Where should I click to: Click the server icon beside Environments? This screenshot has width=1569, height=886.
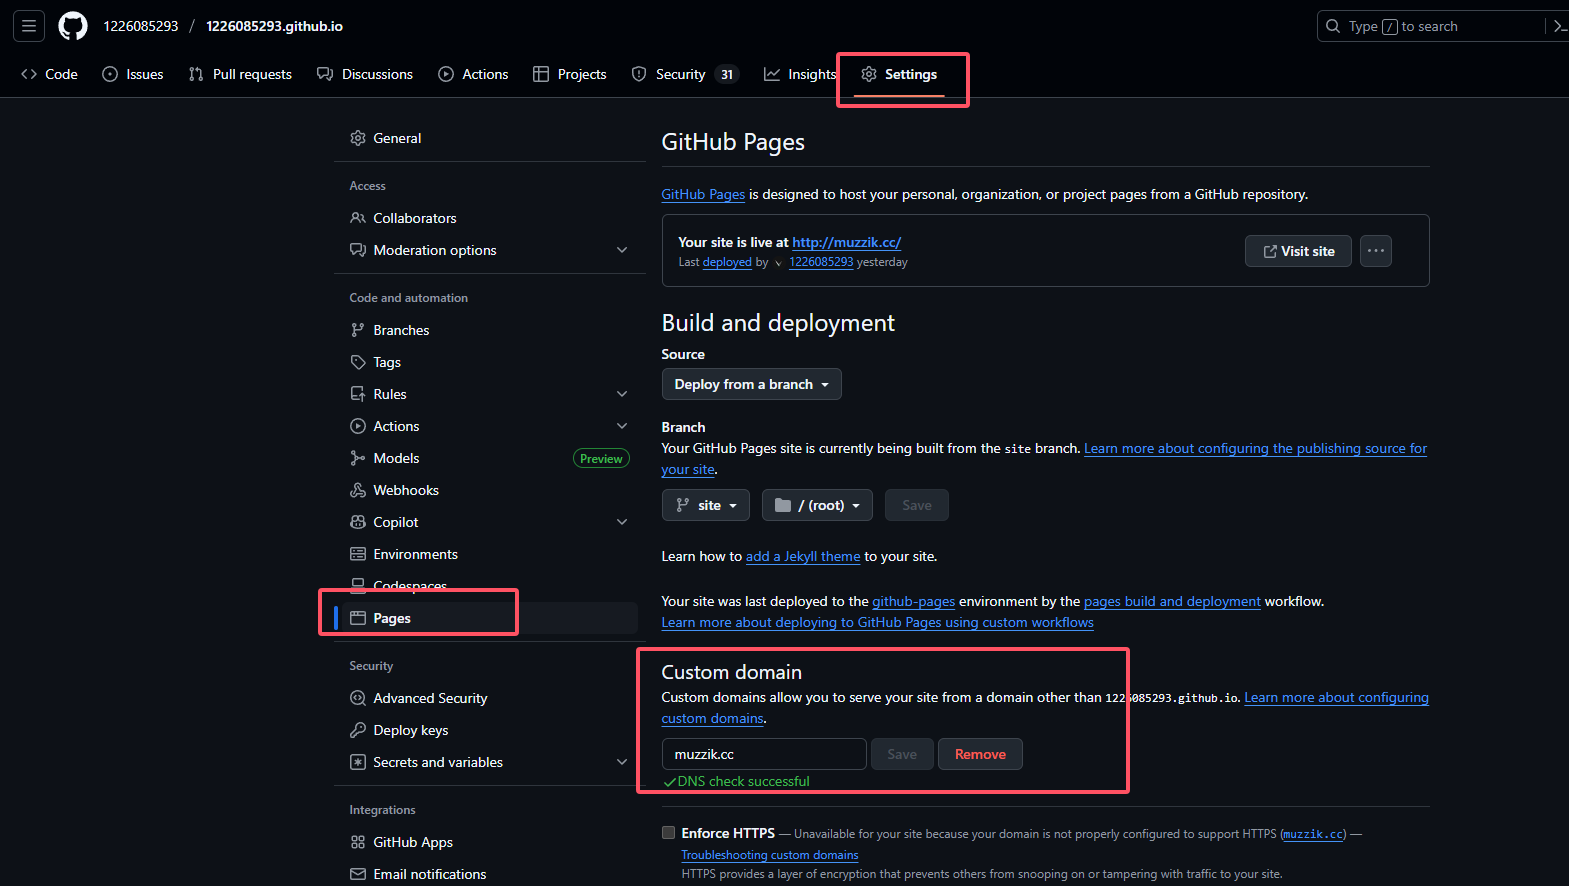358,554
